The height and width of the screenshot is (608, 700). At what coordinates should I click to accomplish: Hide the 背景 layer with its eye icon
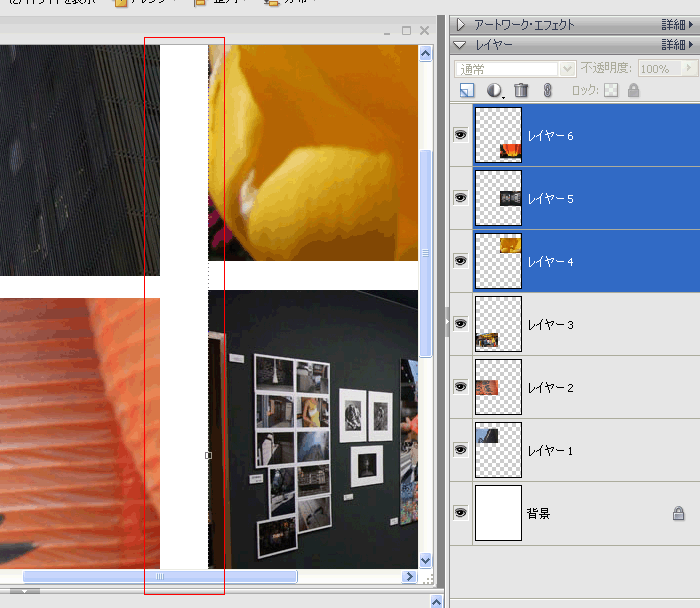tap(461, 512)
